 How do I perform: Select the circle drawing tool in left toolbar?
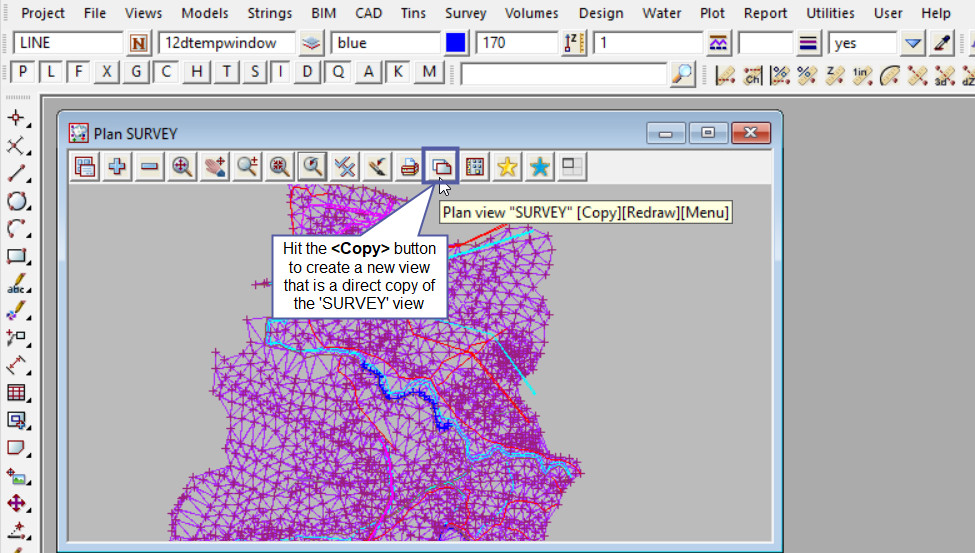pos(16,201)
